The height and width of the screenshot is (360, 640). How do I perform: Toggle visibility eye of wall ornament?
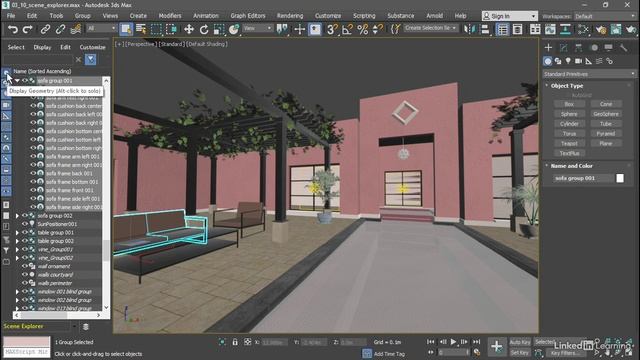click(x=24, y=266)
